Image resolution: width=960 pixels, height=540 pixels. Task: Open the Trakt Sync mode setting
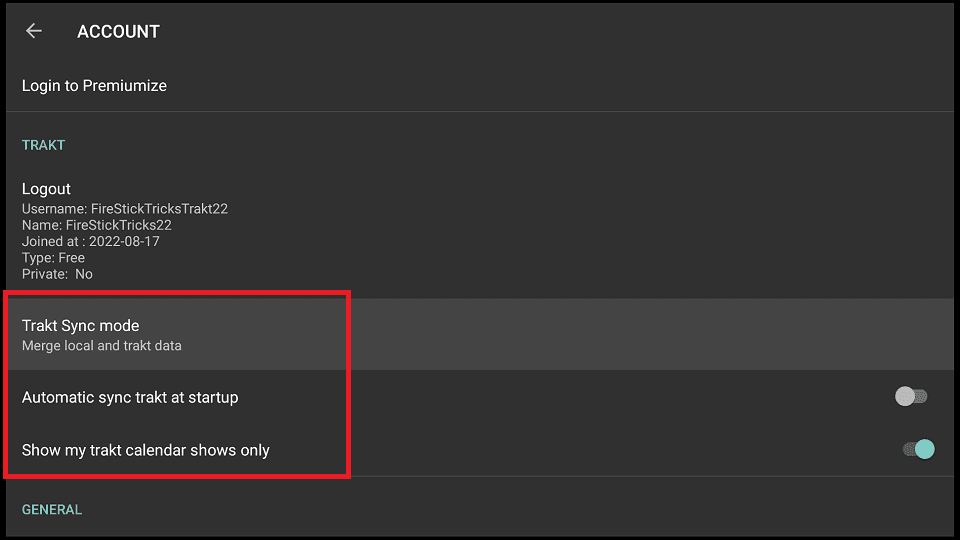tap(480, 334)
